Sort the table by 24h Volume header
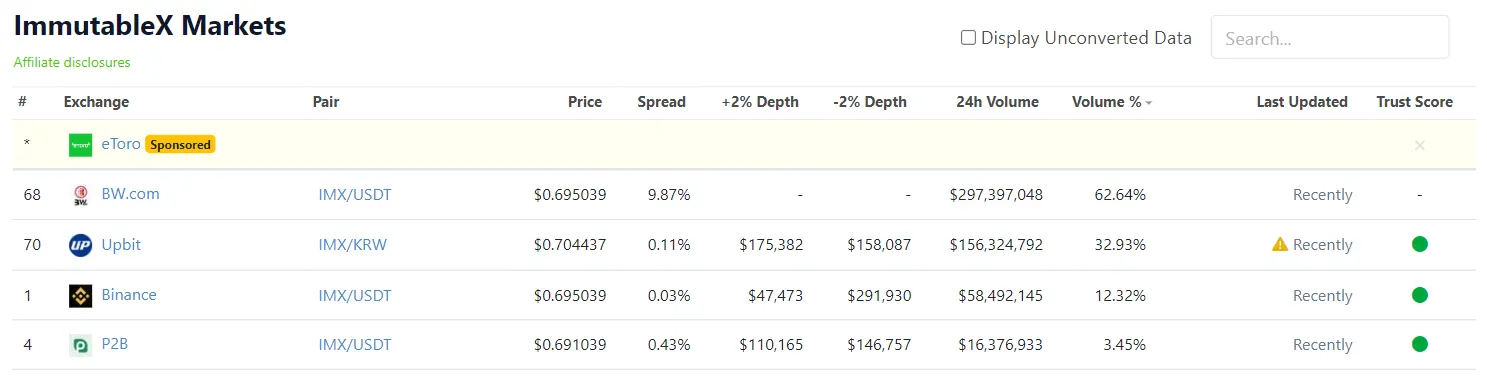The height and width of the screenshot is (378, 1487). click(x=997, y=102)
